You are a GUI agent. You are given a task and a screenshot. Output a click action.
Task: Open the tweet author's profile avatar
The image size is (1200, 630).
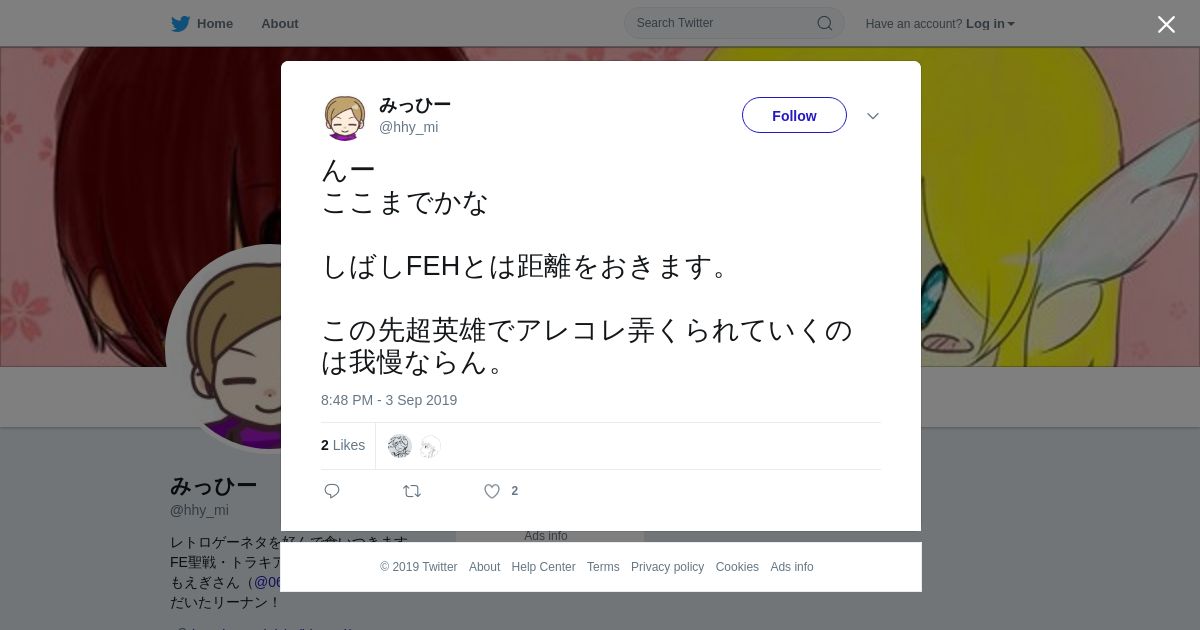(x=345, y=117)
